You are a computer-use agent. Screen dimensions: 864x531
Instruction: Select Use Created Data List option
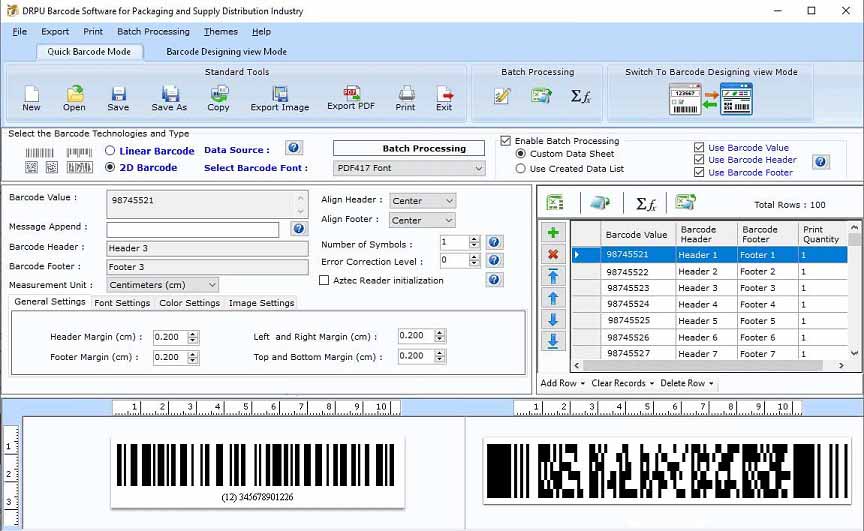(521, 169)
